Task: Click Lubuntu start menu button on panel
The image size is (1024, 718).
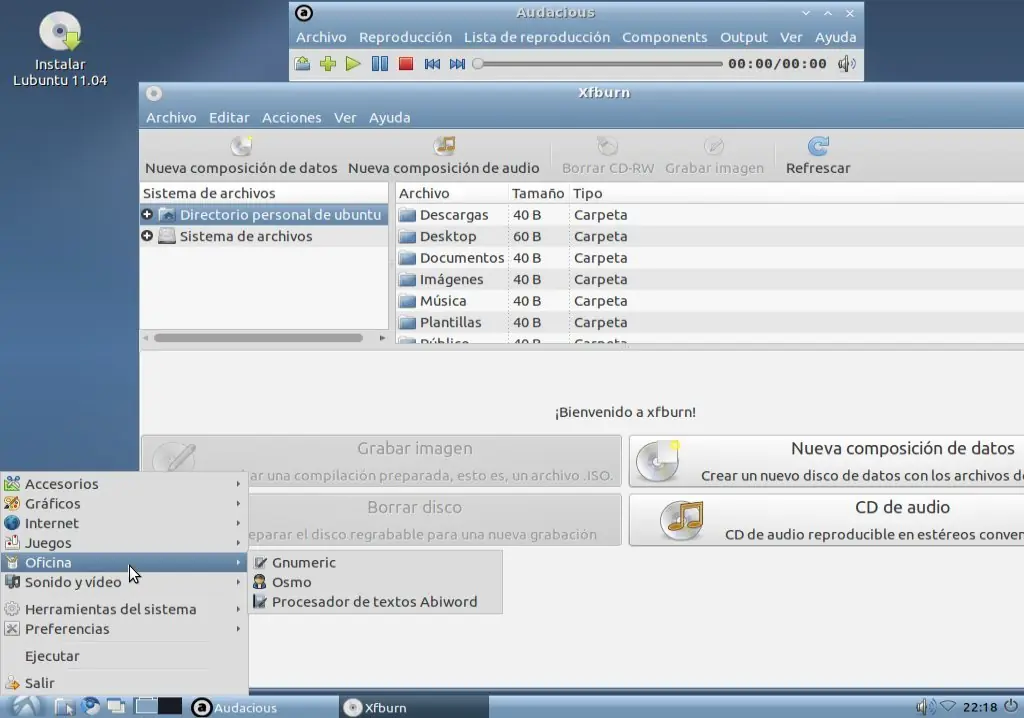Action: [x=25, y=707]
